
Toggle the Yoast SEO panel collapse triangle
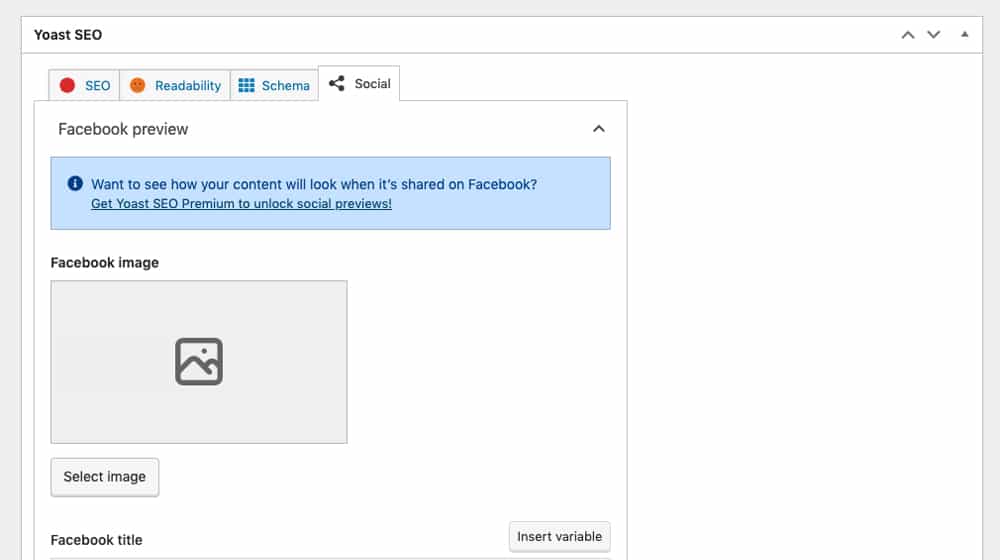coord(964,34)
